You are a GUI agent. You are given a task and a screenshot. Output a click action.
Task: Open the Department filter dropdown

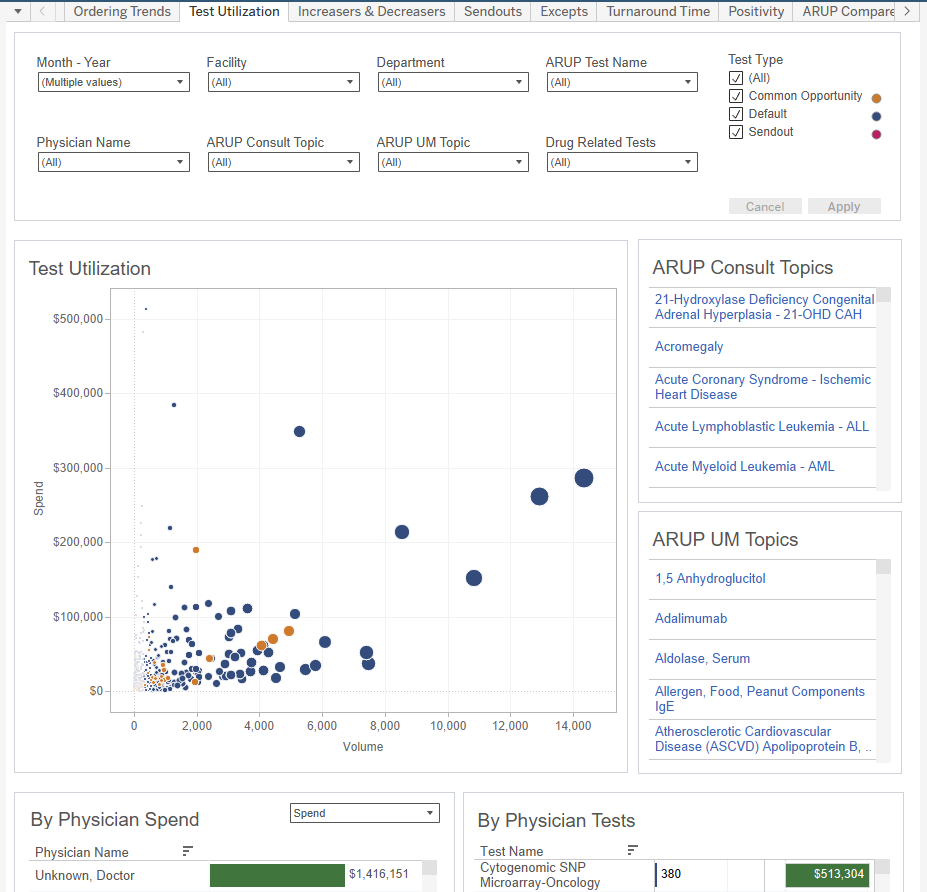pyautogui.click(x=521, y=82)
